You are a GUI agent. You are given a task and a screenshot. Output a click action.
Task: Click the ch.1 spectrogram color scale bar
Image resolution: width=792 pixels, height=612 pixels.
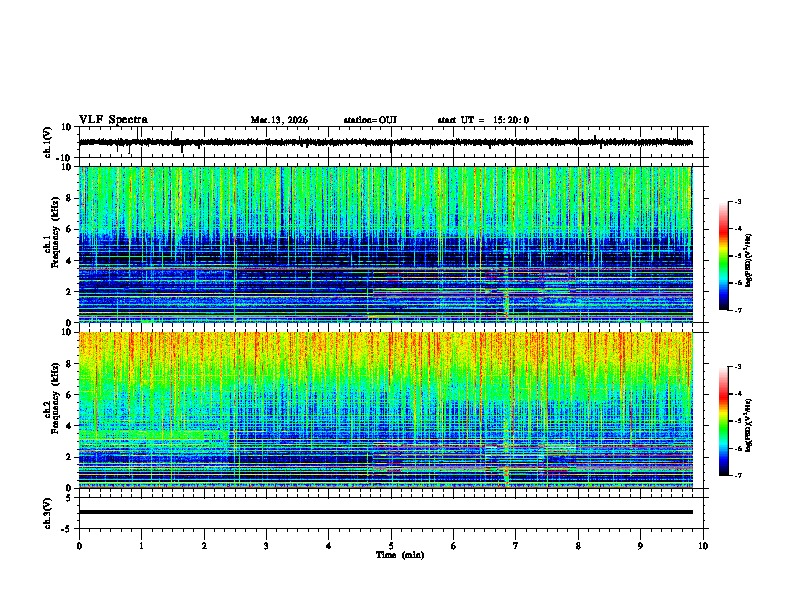click(724, 256)
